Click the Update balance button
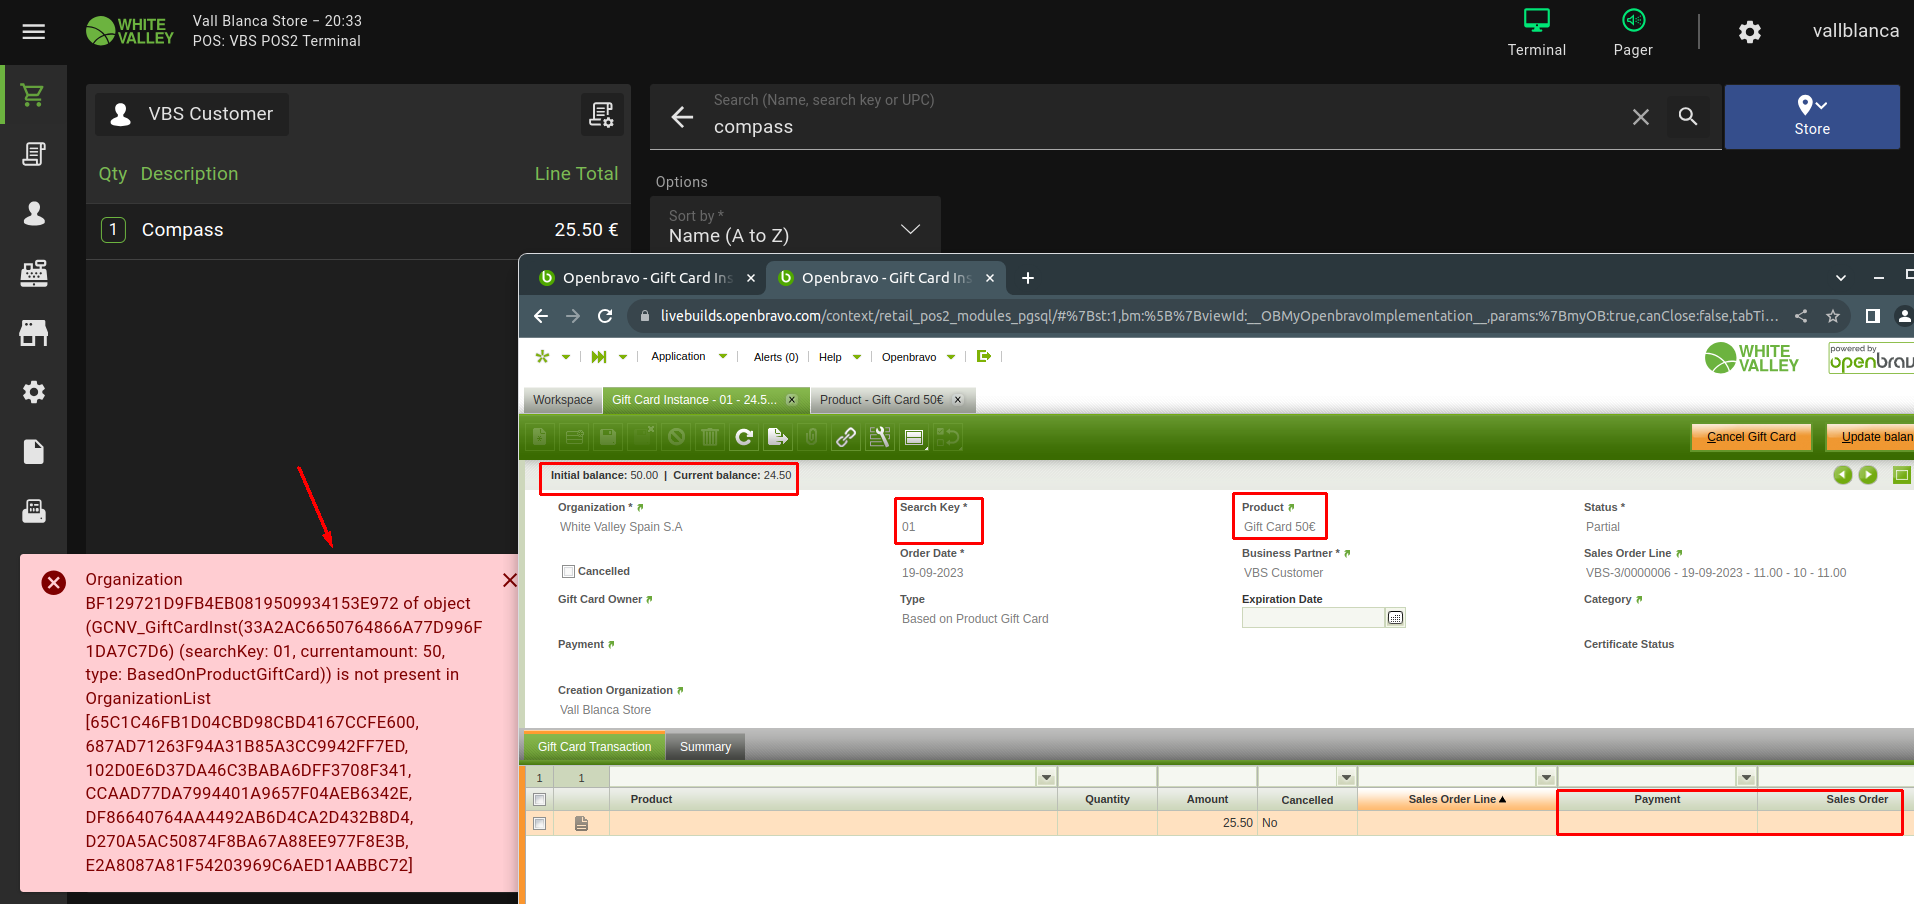Image resolution: width=1914 pixels, height=904 pixels. [x=1871, y=437]
